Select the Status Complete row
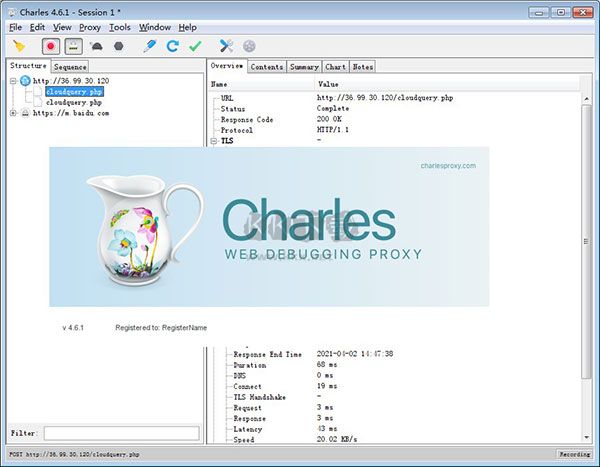 tap(394, 109)
